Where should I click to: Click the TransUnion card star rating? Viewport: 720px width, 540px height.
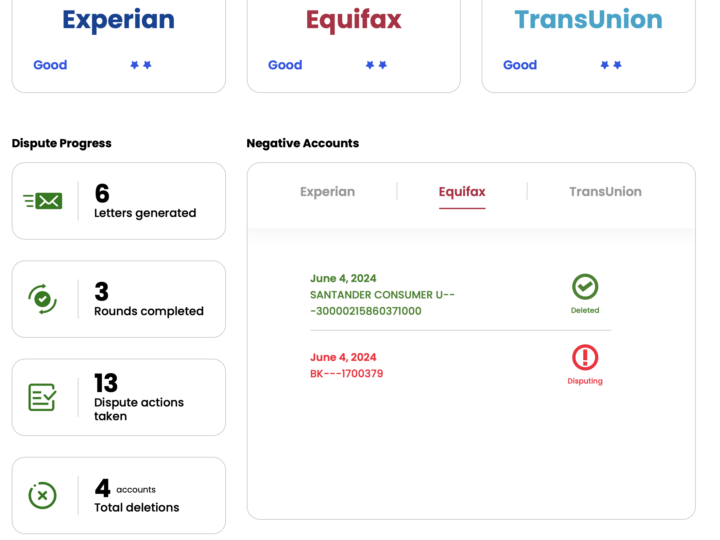[611, 65]
